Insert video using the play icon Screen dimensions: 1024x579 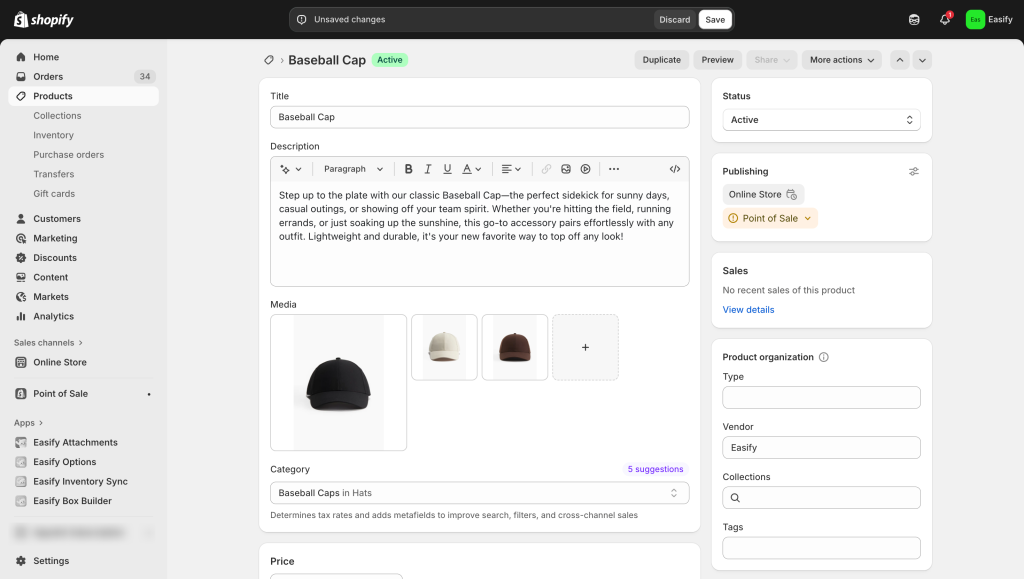pos(586,169)
